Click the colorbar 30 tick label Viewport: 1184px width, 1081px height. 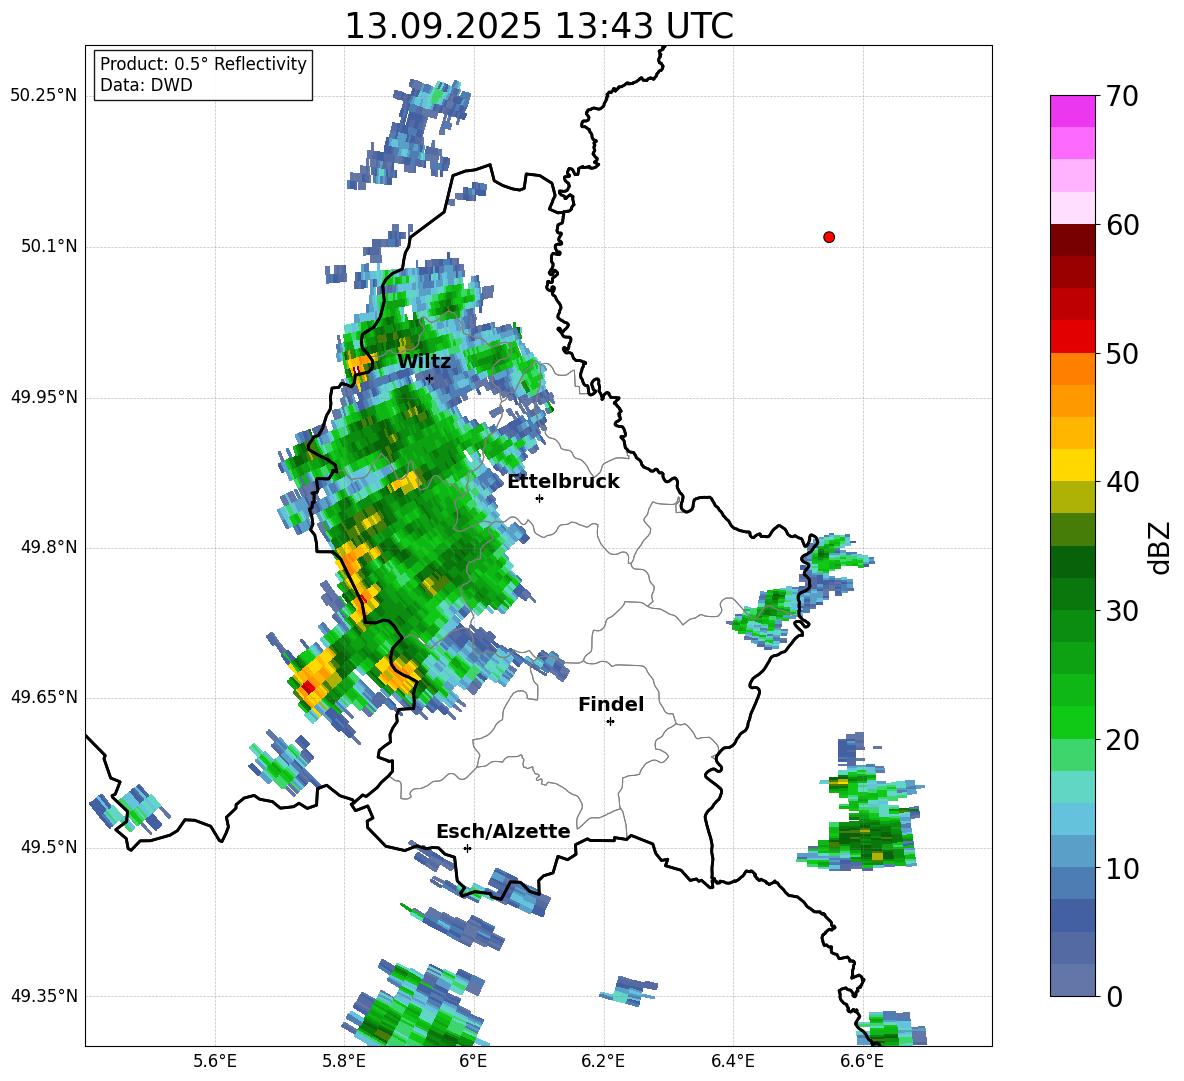[x=1122, y=611]
